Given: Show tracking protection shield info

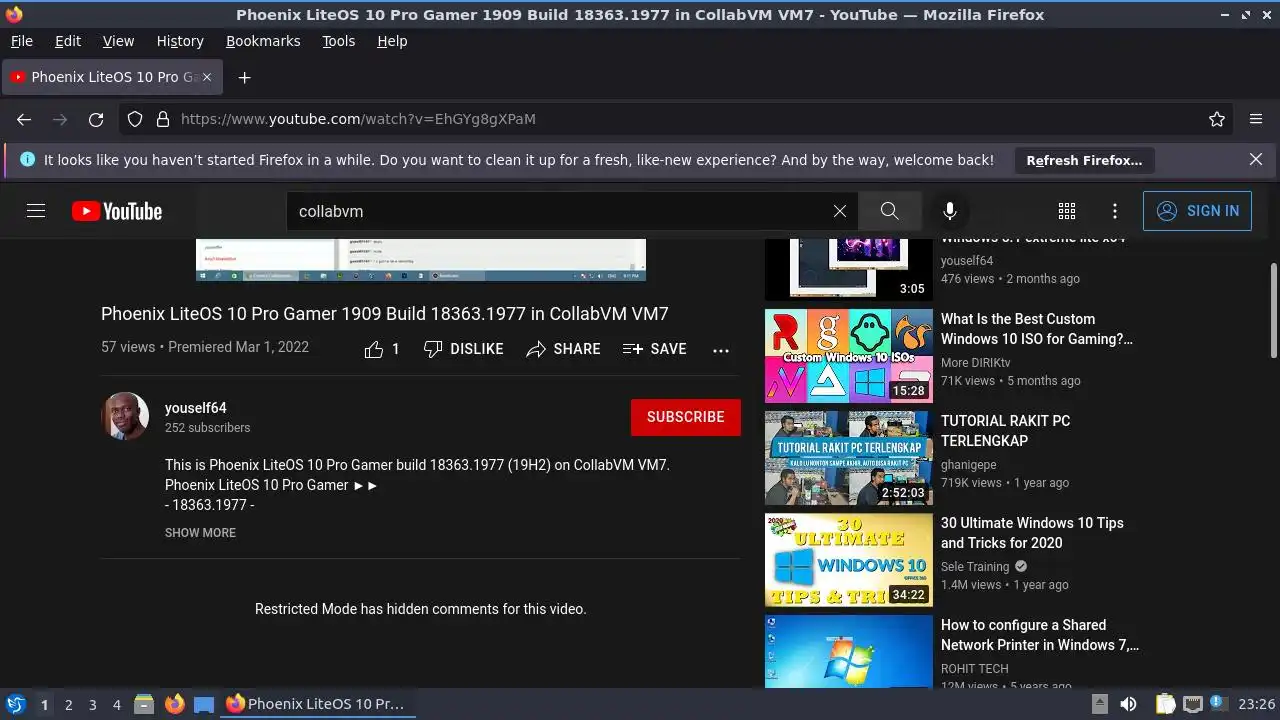Looking at the screenshot, I should (135, 119).
